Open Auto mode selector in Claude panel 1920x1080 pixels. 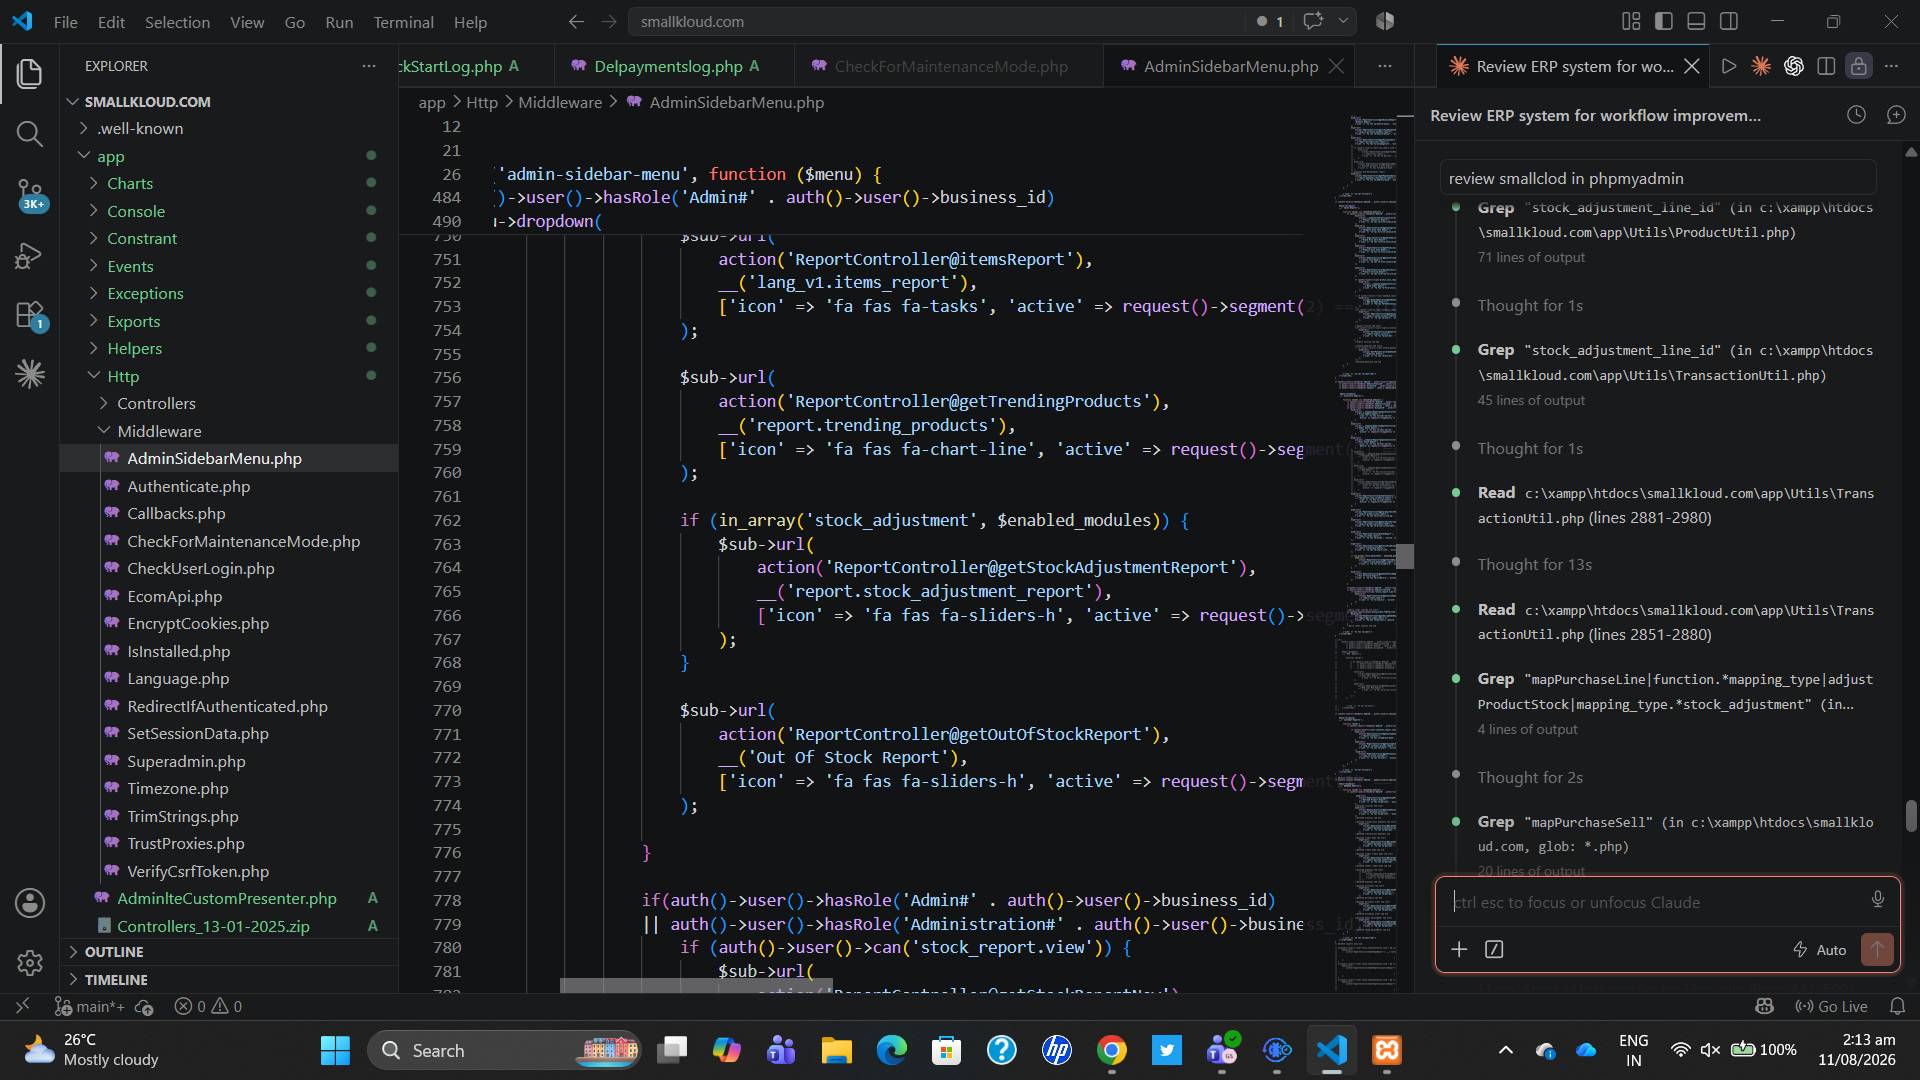coord(1819,949)
